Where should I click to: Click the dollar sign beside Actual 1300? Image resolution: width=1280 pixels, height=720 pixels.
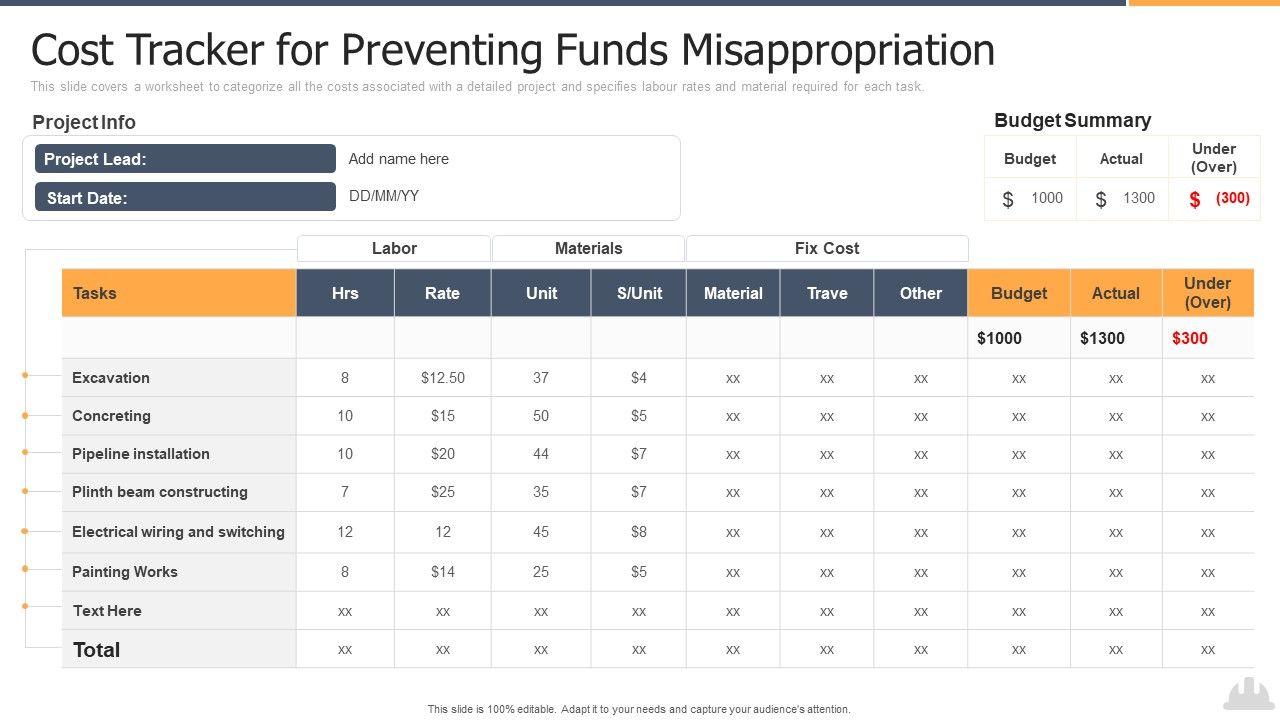[1101, 200]
